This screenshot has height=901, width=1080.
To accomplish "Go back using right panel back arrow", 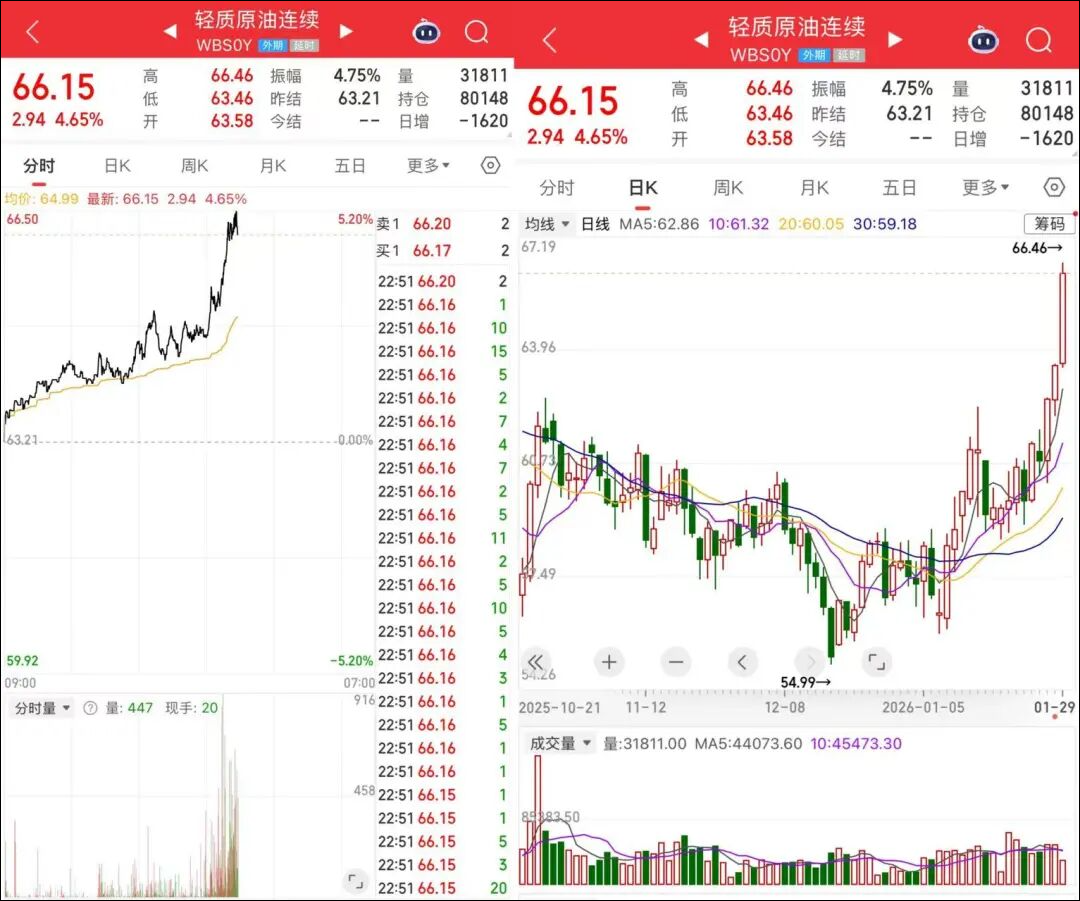I will pos(549,41).
